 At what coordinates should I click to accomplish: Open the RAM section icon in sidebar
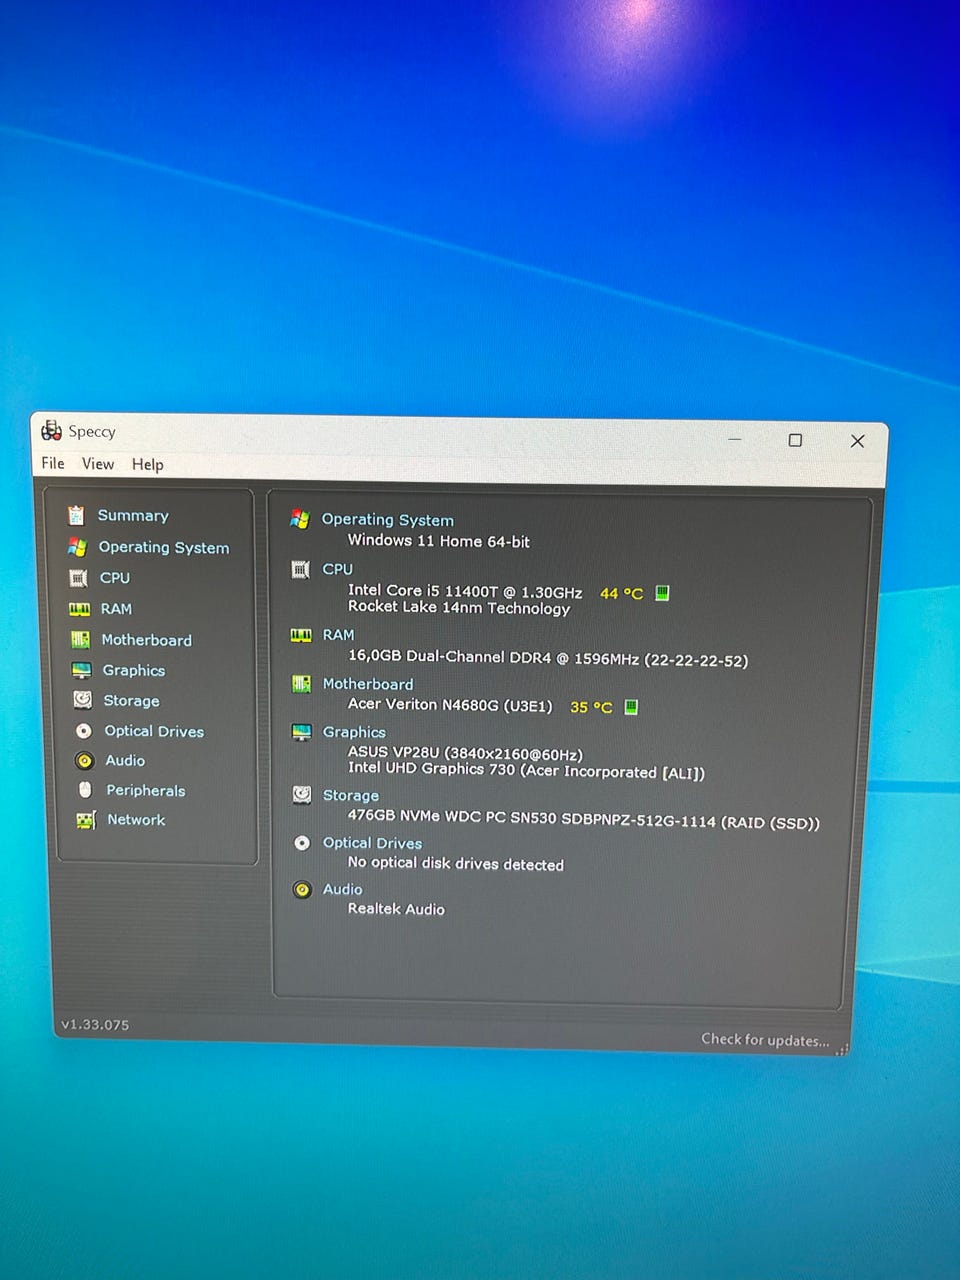(79, 608)
